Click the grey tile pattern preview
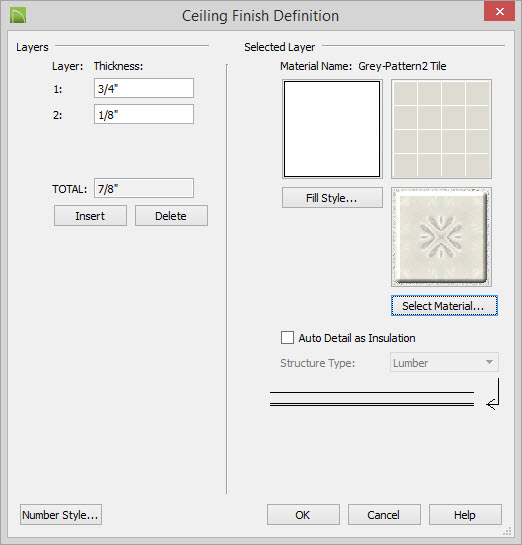This screenshot has height=545, width=522. click(441, 129)
